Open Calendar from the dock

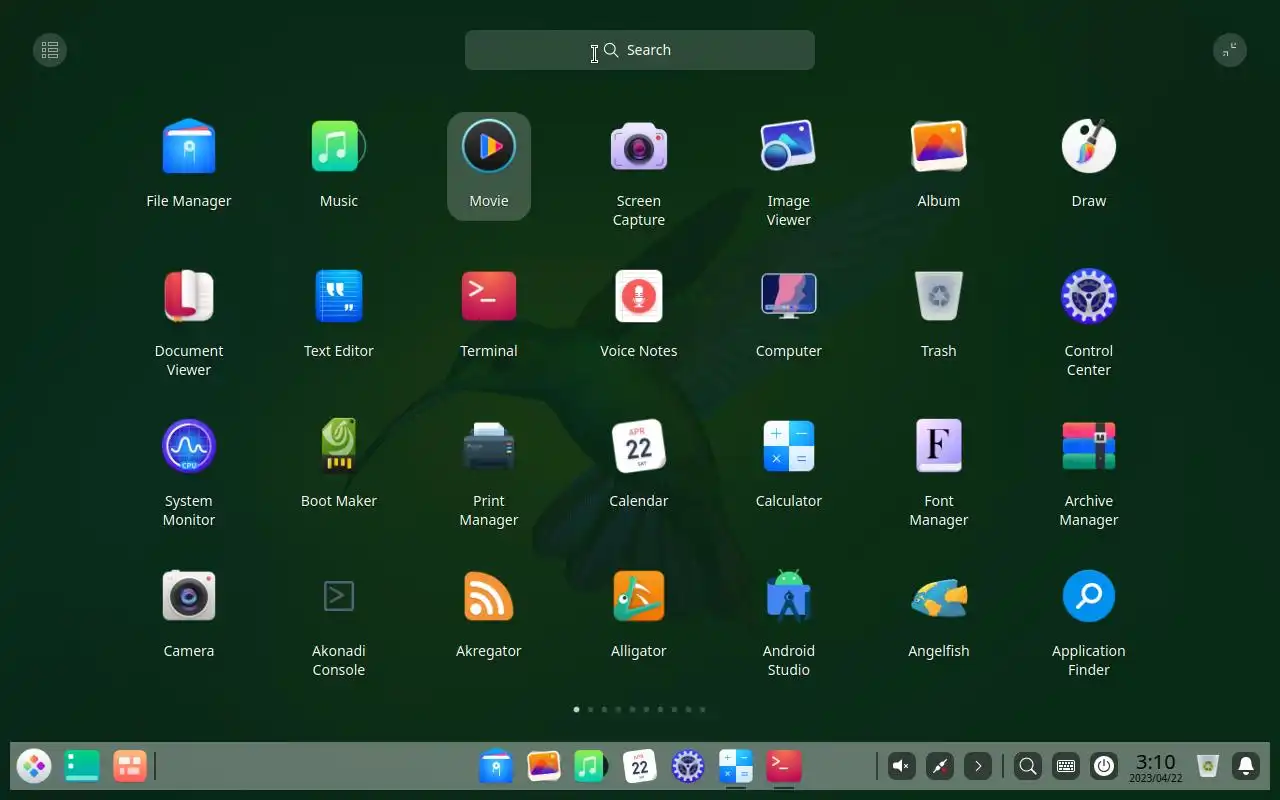point(640,767)
